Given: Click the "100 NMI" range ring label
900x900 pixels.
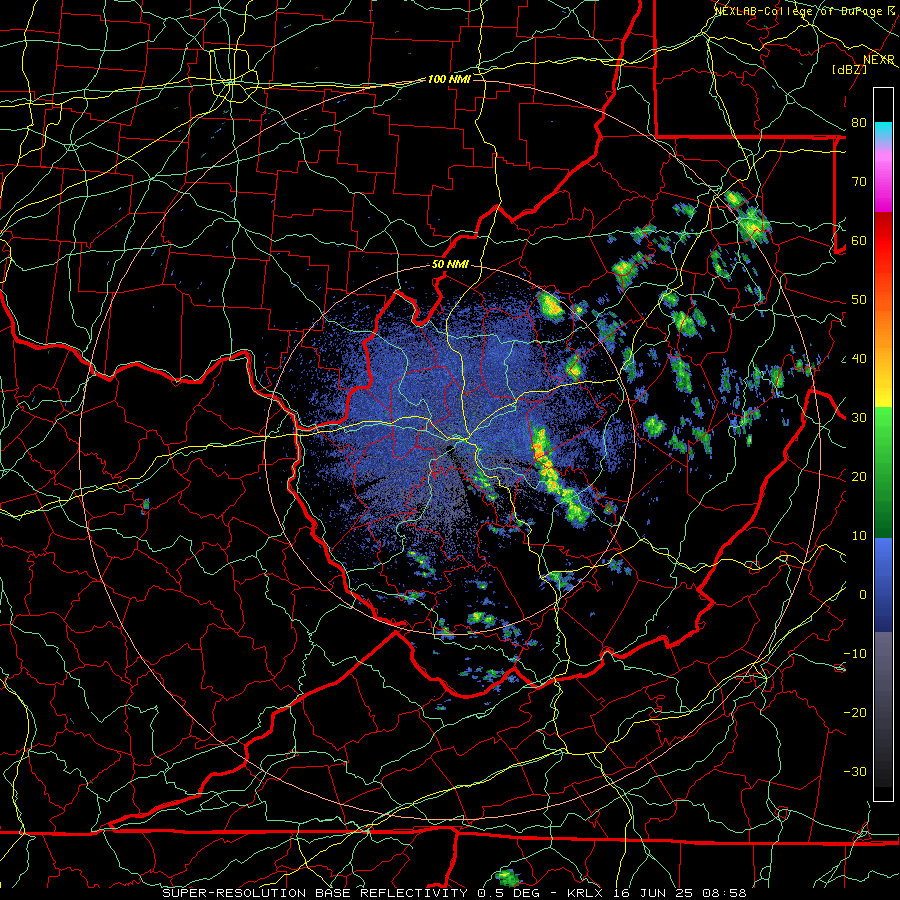Looking at the screenshot, I should (x=449, y=79).
